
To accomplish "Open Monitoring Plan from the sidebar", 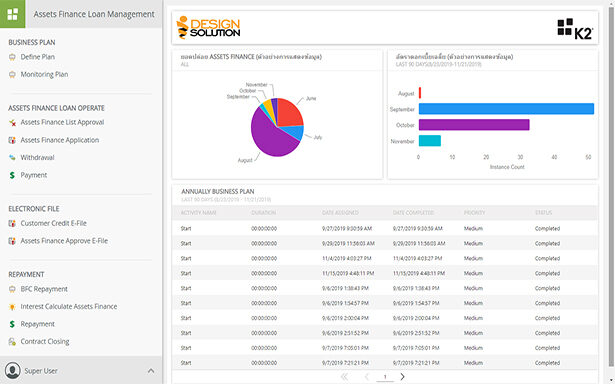I will click(x=44, y=75).
